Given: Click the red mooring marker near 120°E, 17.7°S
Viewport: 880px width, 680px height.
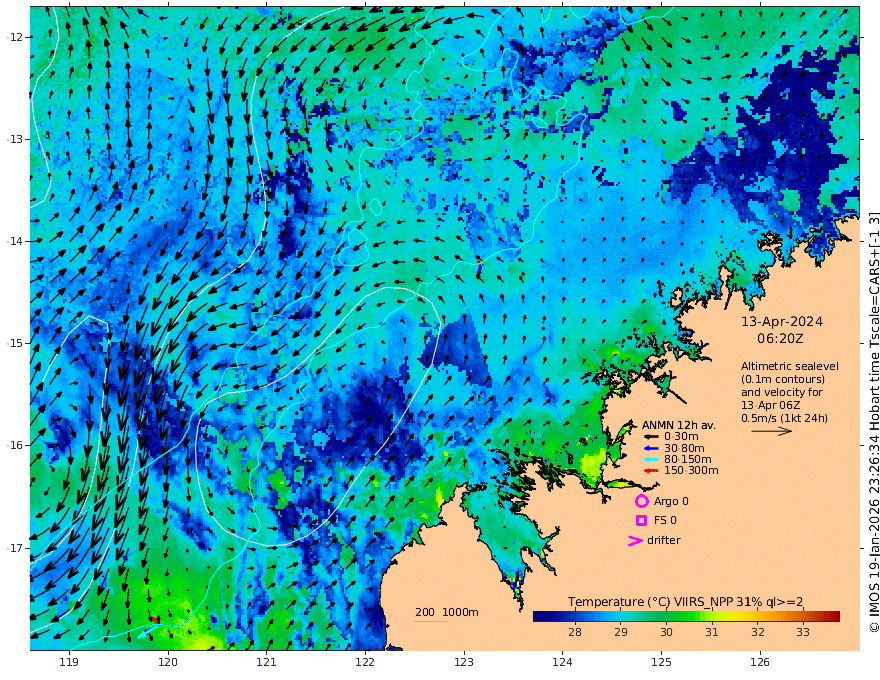Looking at the screenshot, I should [x=154, y=619].
